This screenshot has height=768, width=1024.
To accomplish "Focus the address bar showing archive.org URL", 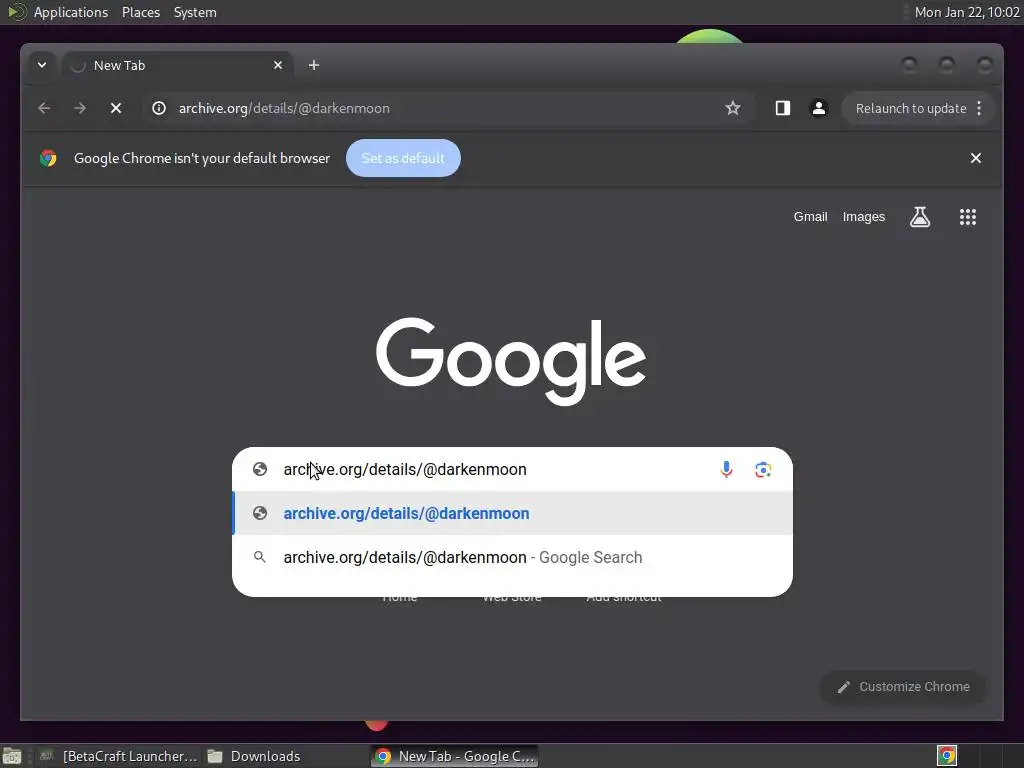I will tap(447, 108).
